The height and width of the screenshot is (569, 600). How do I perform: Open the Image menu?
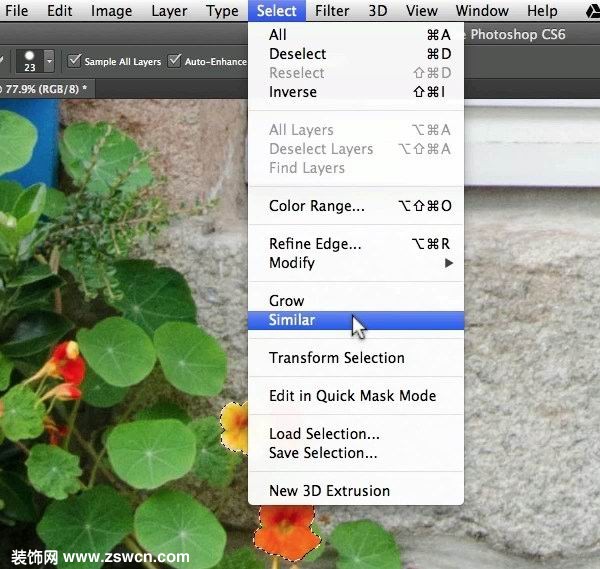tap(111, 11)
